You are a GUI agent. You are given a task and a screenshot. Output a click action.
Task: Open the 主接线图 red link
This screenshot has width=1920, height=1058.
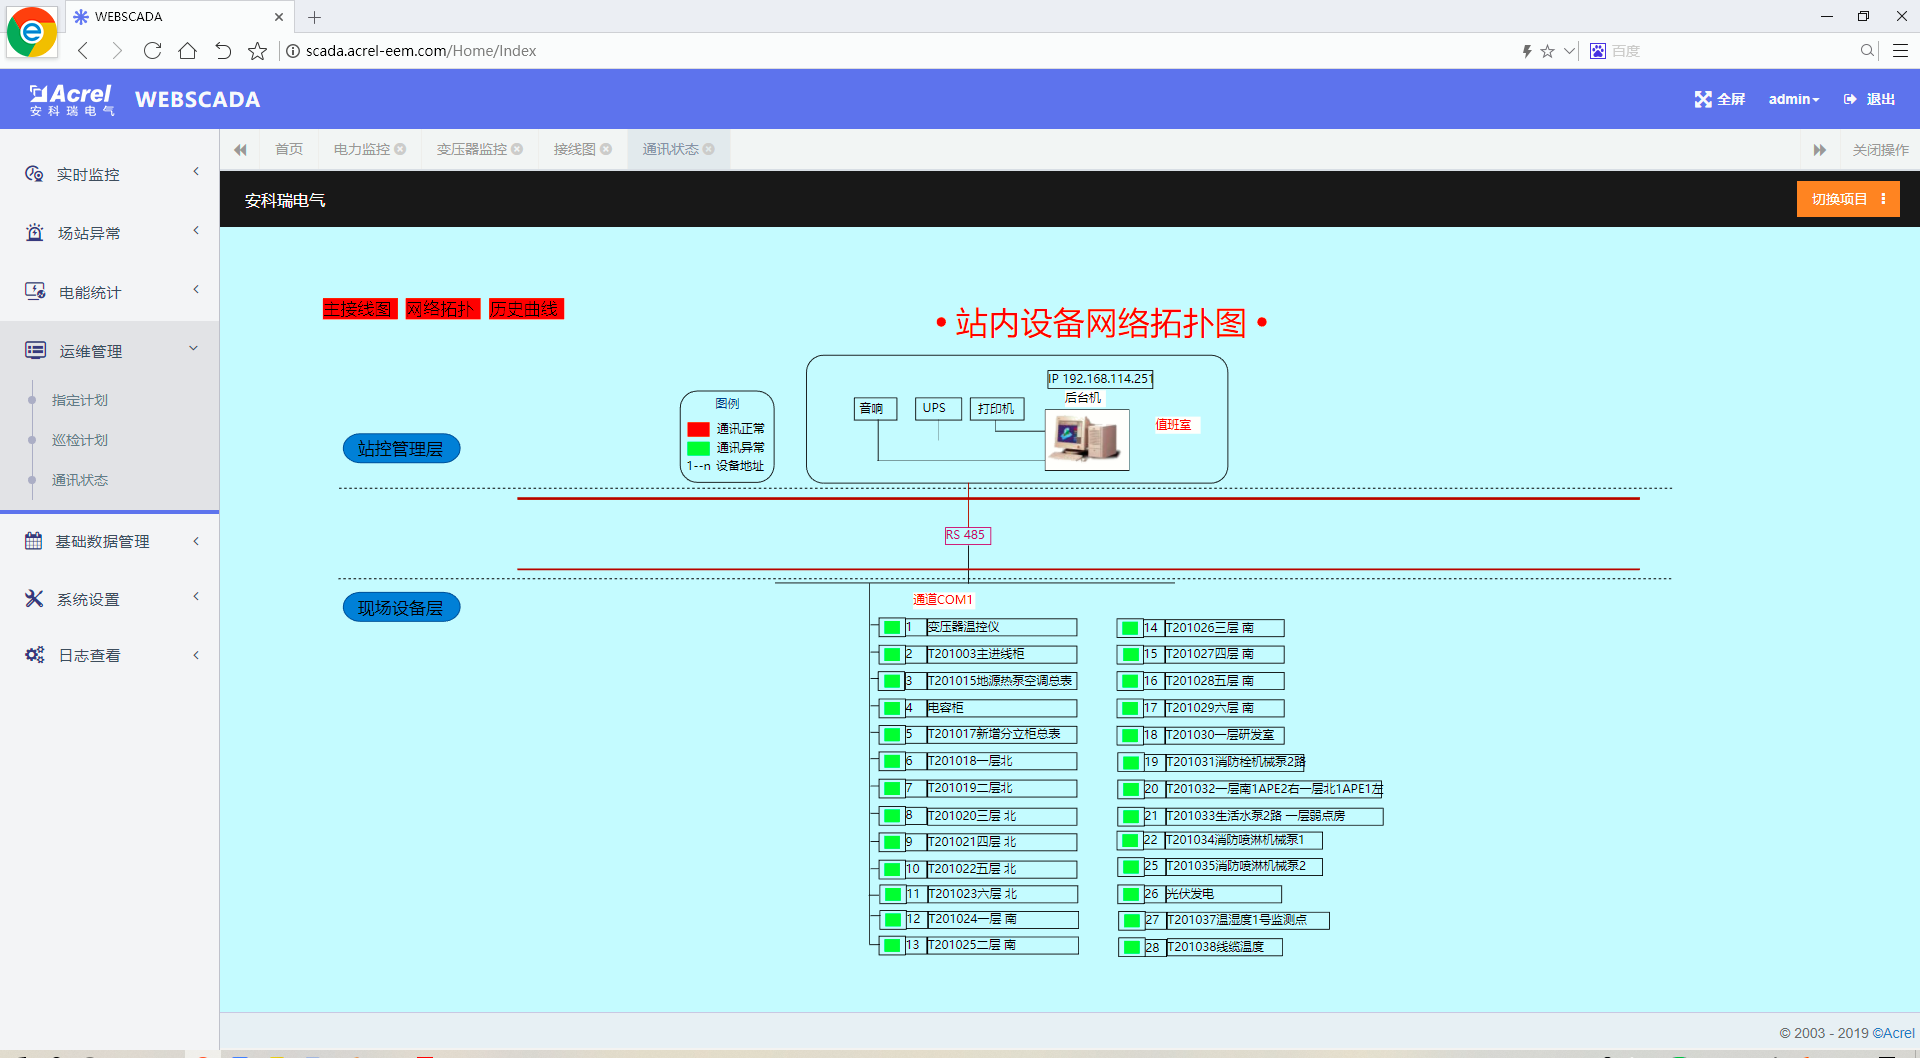(x=359, y=308)
